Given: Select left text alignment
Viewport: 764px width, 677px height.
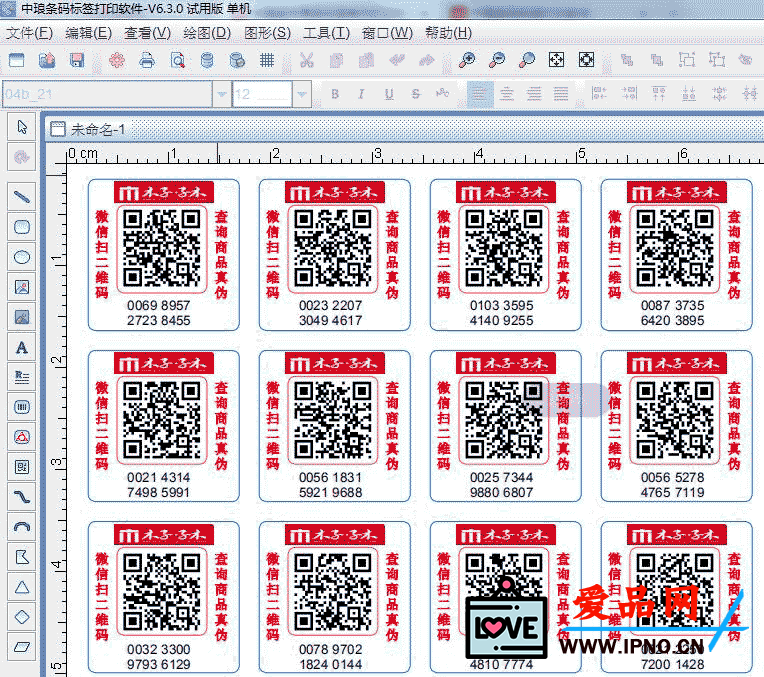Looking at the screenshot, I should [x=480, y=94].
